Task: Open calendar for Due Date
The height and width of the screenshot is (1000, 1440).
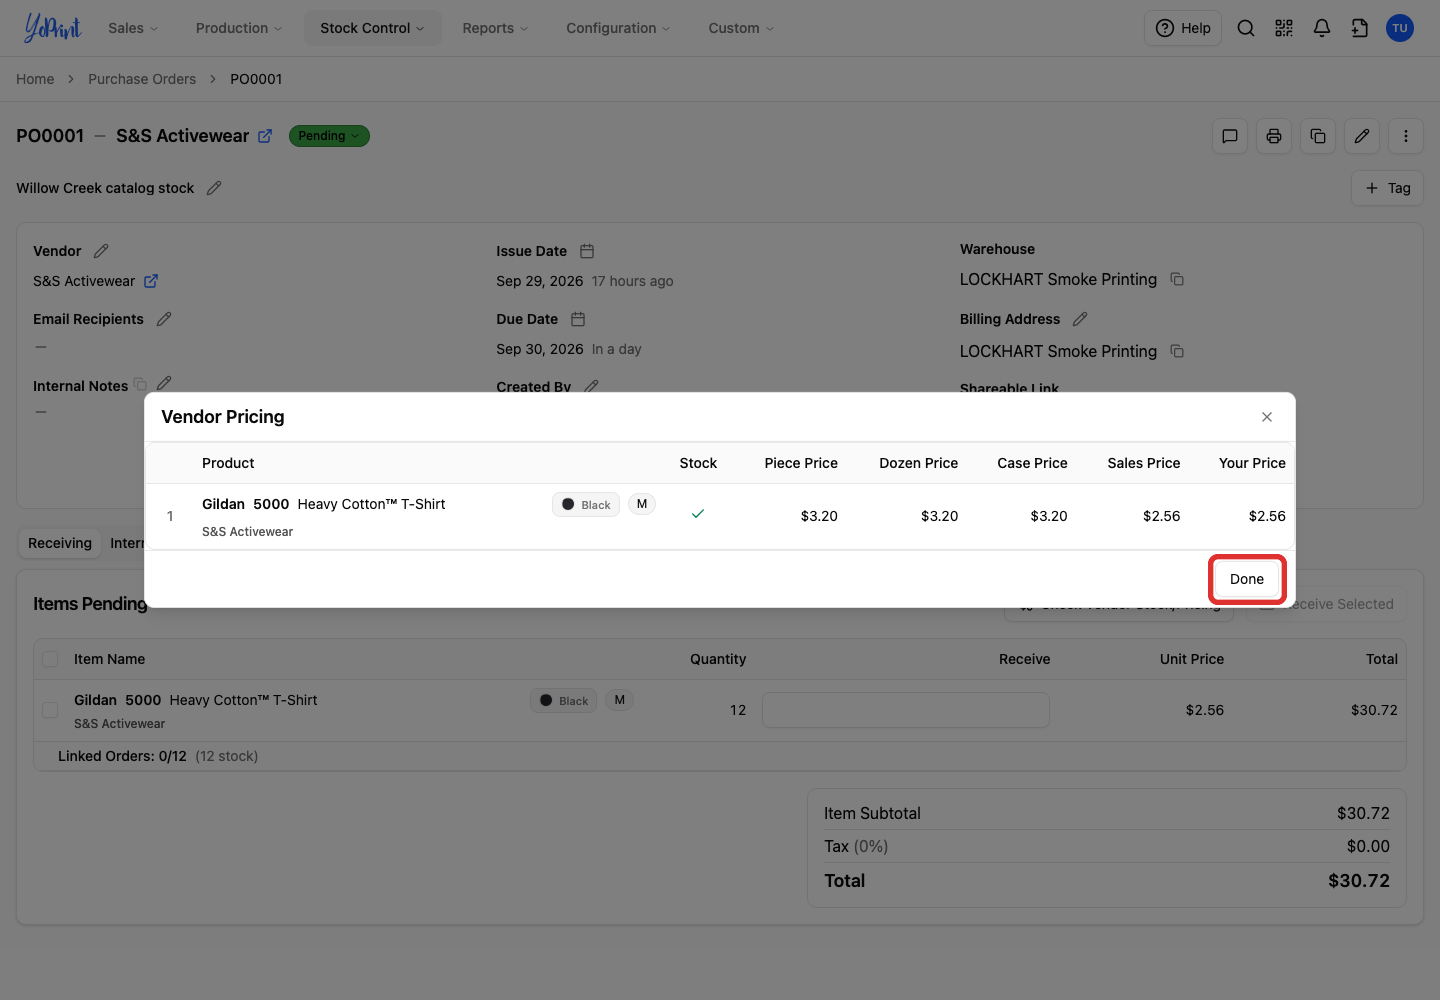Action: tap(578, 319)
